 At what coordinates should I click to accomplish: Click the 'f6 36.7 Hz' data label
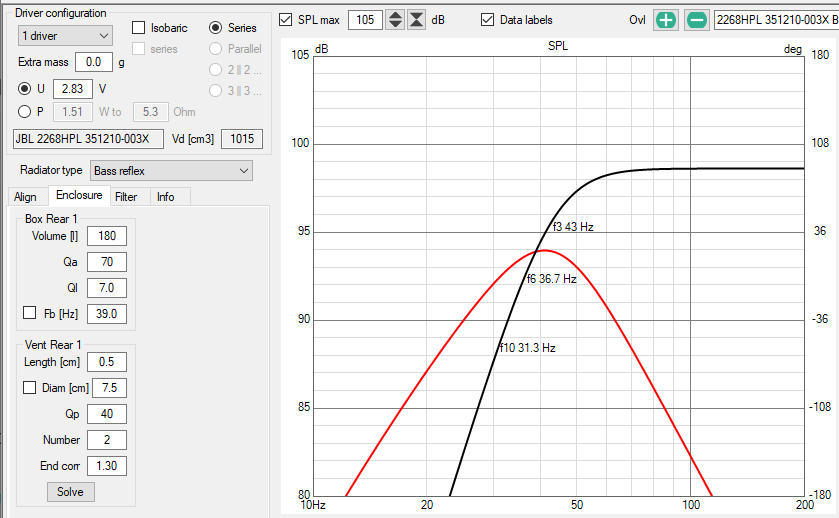(x=551, y=279)
